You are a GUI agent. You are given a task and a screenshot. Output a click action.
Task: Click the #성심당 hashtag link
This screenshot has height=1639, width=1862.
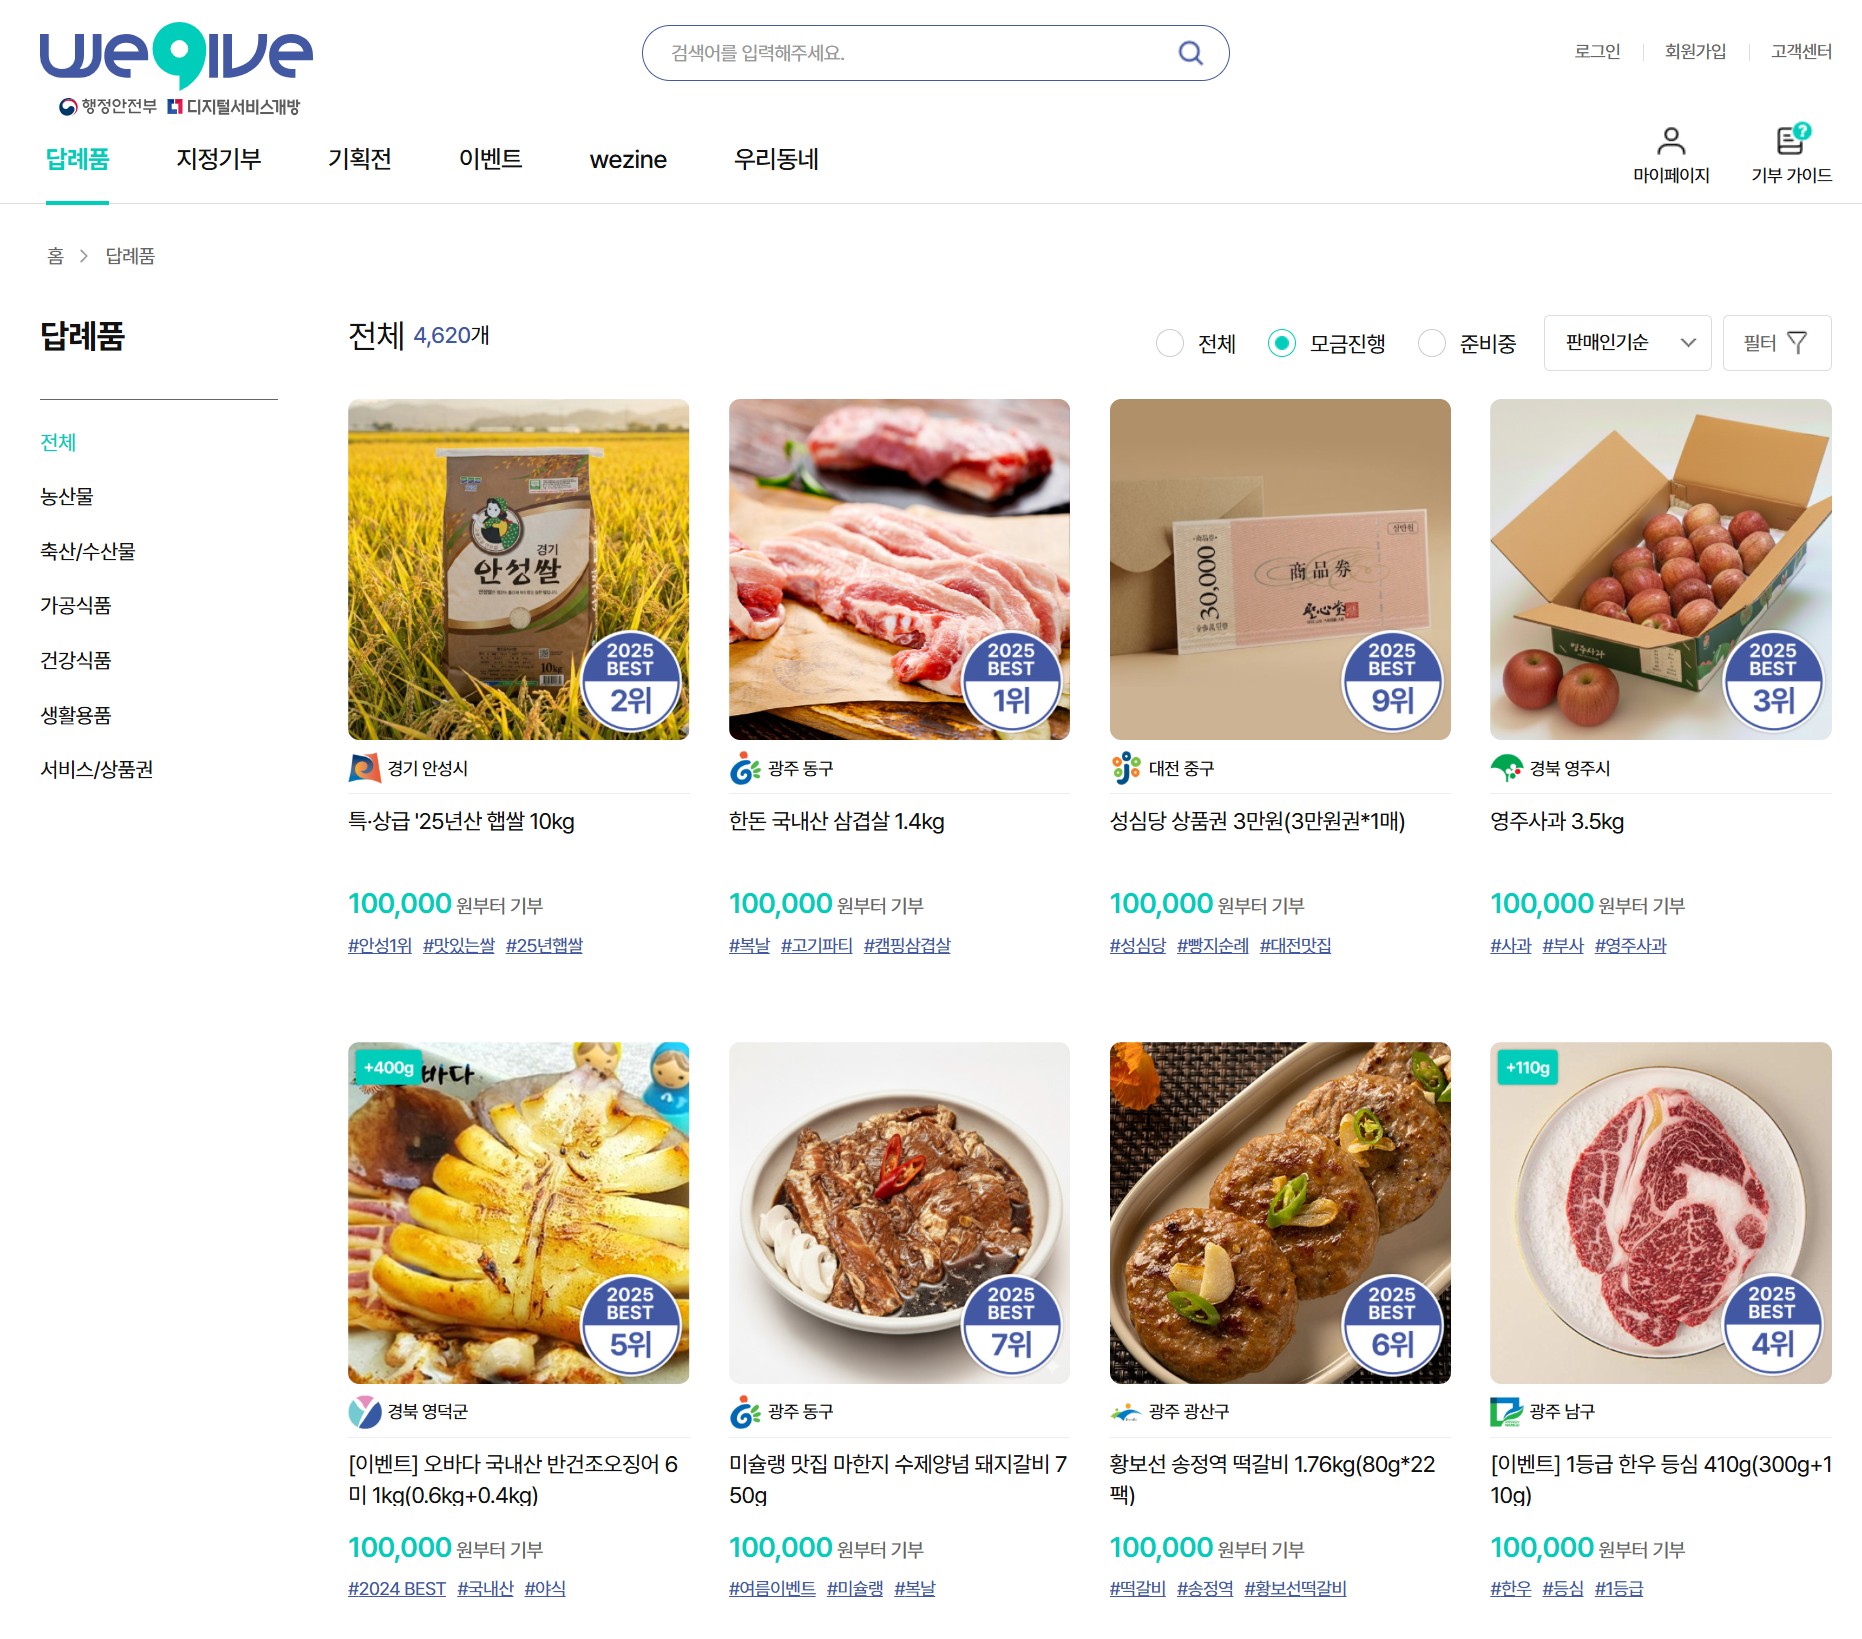tap(1137, 945)
